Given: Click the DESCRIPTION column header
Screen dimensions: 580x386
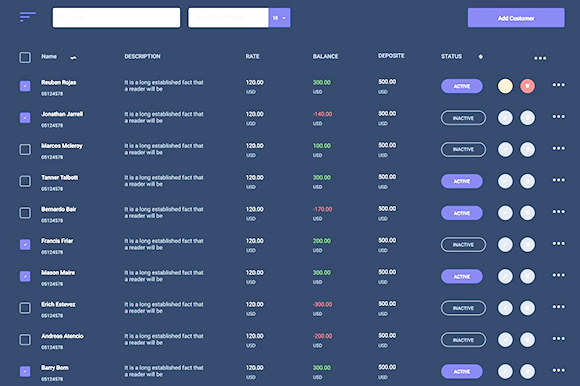Looking at the screenshot, I should (142, 57).
